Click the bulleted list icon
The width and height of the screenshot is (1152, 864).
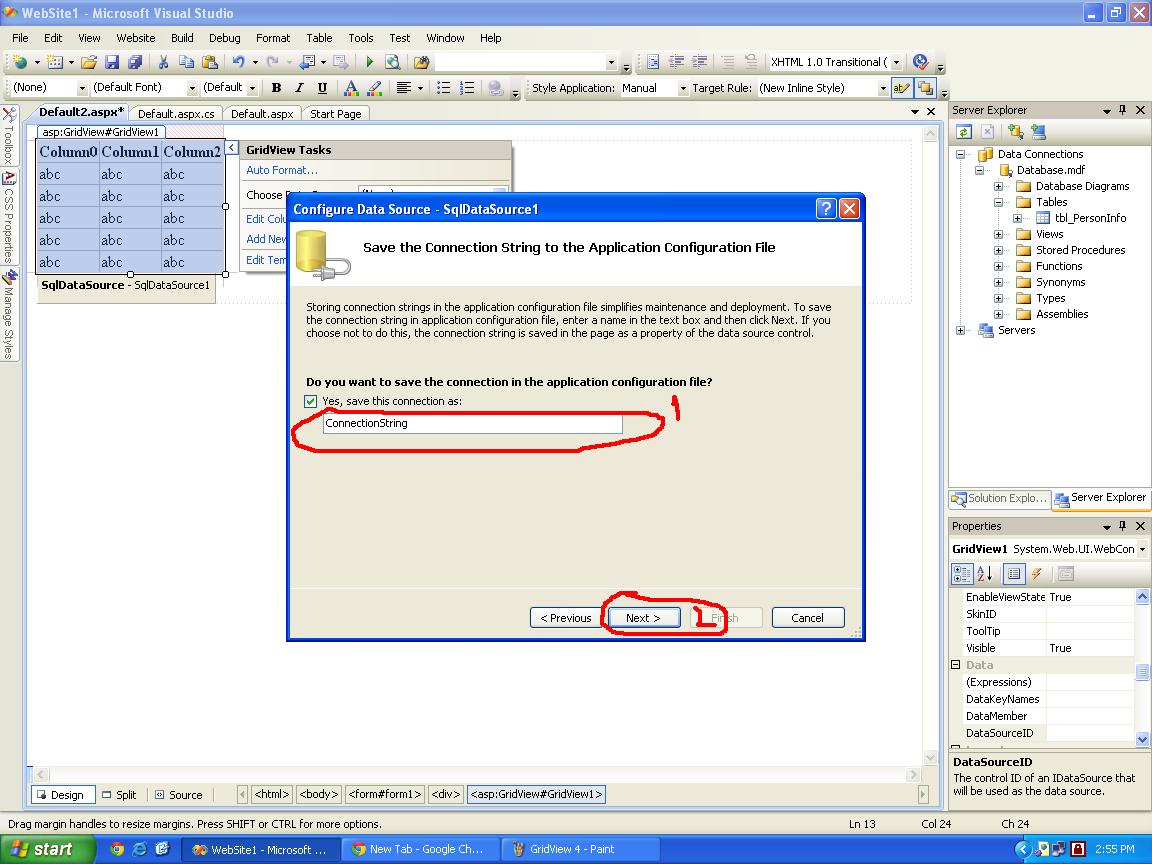(443, 88)
